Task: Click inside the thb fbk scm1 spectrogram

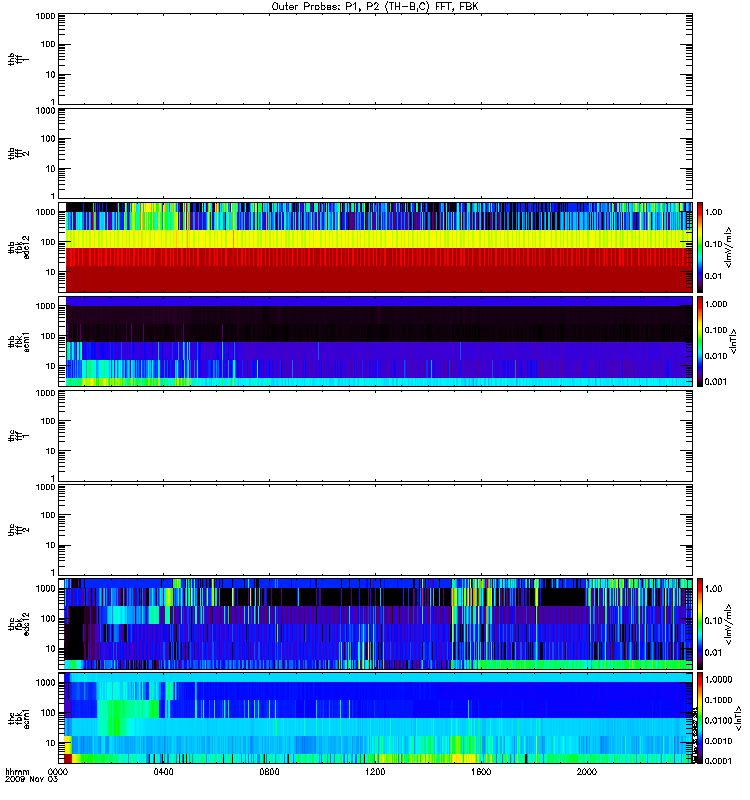Action: (x=376, y=341)
